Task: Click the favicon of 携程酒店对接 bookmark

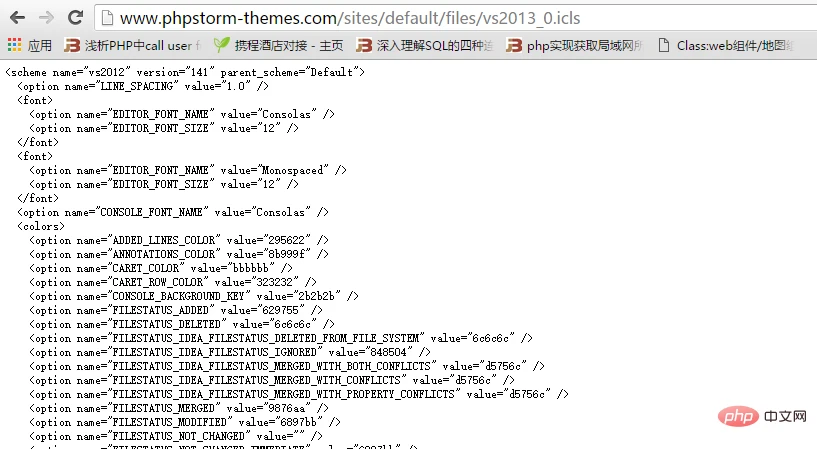Action: (x=221, y=45)
